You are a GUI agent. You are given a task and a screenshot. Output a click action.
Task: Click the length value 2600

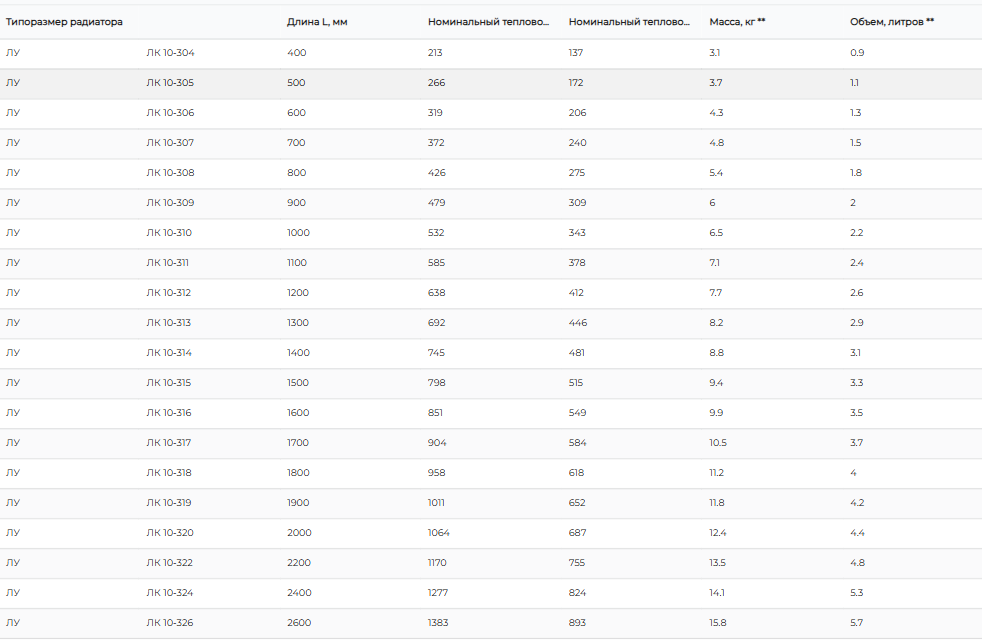click(x=299, y=623)
